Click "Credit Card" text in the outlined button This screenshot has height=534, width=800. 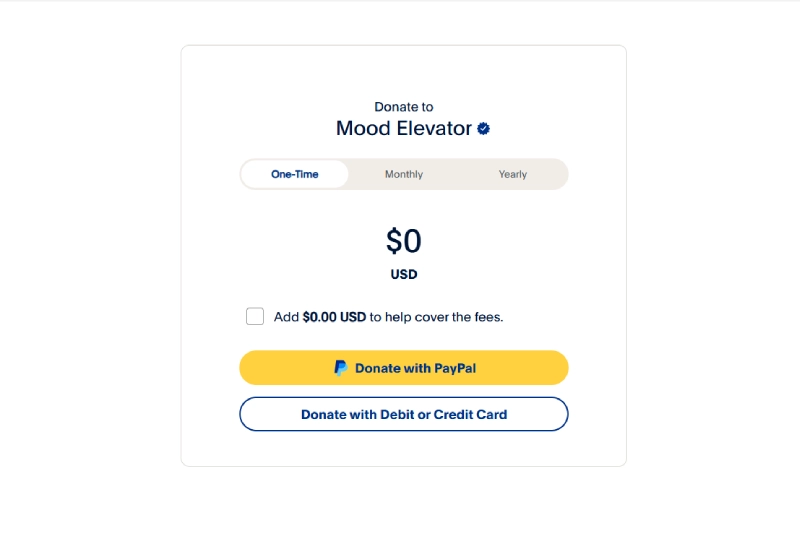click(470, 414)
